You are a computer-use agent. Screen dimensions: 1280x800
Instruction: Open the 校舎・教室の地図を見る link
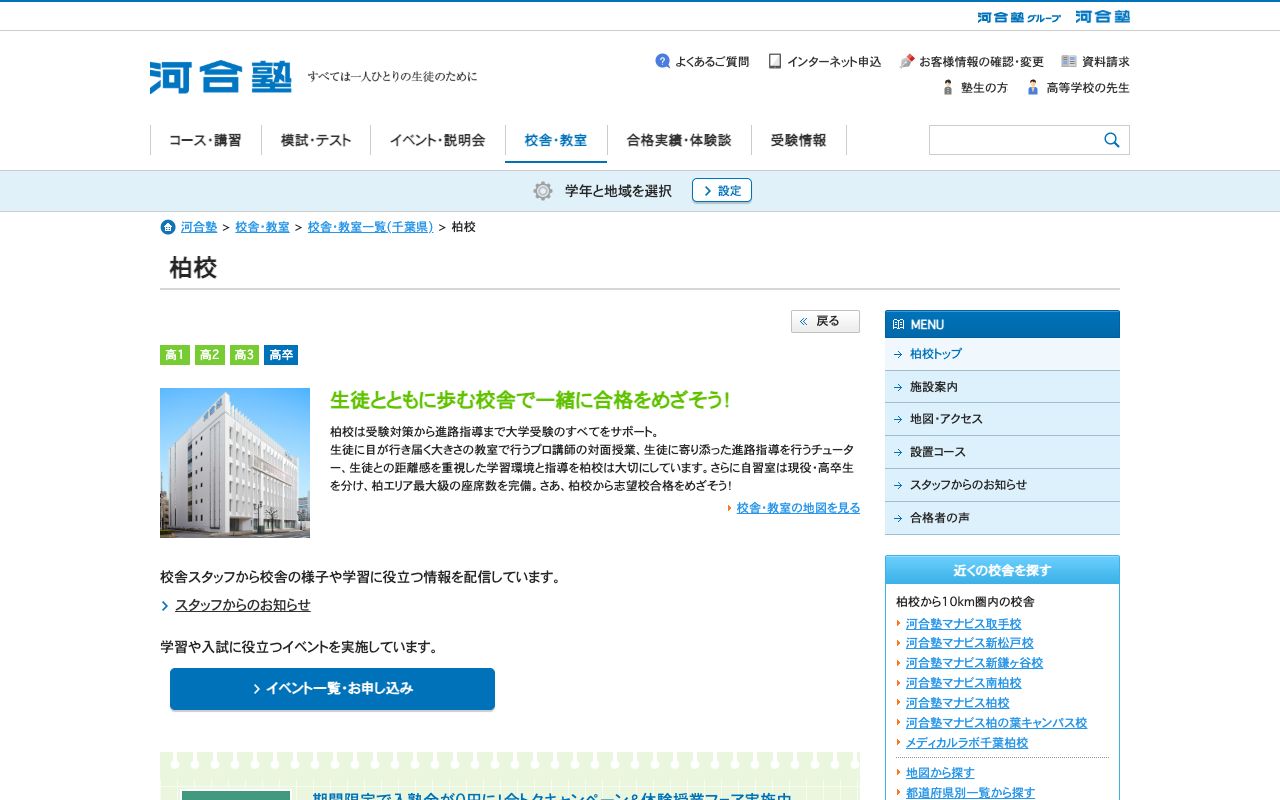(x=798, y=508)
